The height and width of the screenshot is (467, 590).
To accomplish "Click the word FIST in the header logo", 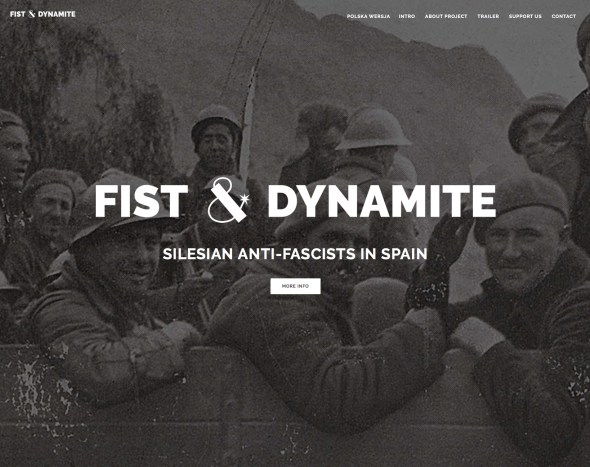I will pyautogui.click(x=18, y=14).
